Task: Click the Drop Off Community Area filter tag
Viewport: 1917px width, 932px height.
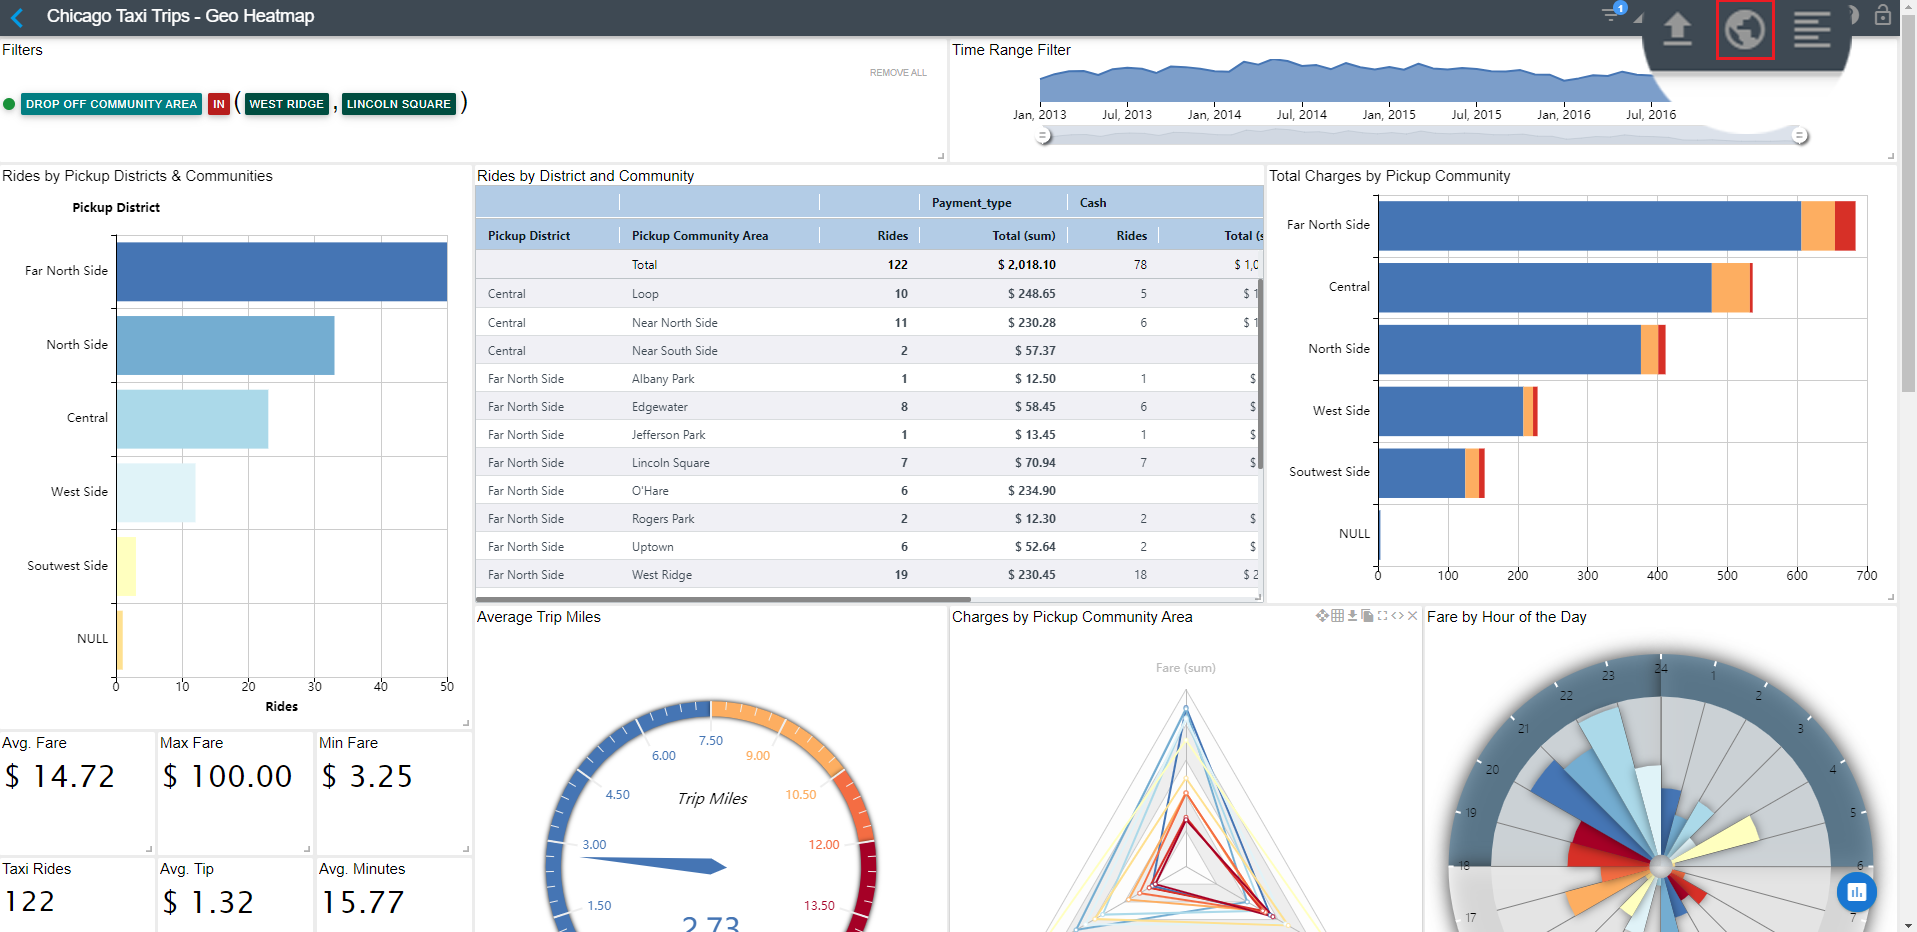Action: point(111,104)
